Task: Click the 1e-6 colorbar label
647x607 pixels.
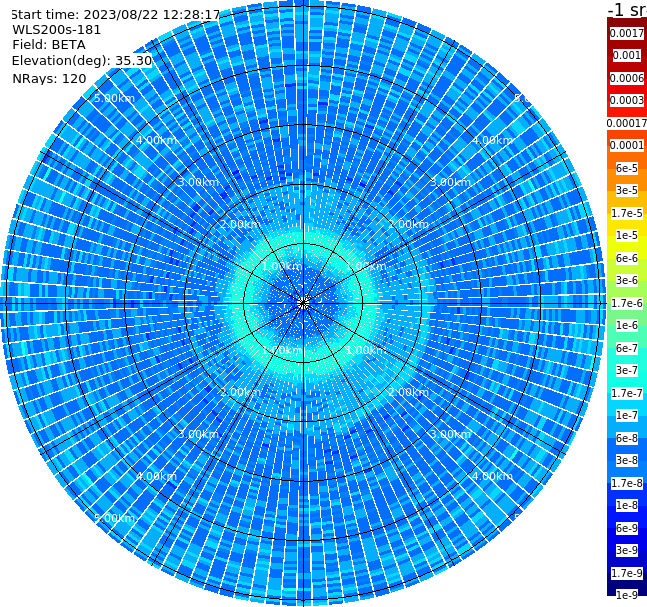Action: coord(627,325)
